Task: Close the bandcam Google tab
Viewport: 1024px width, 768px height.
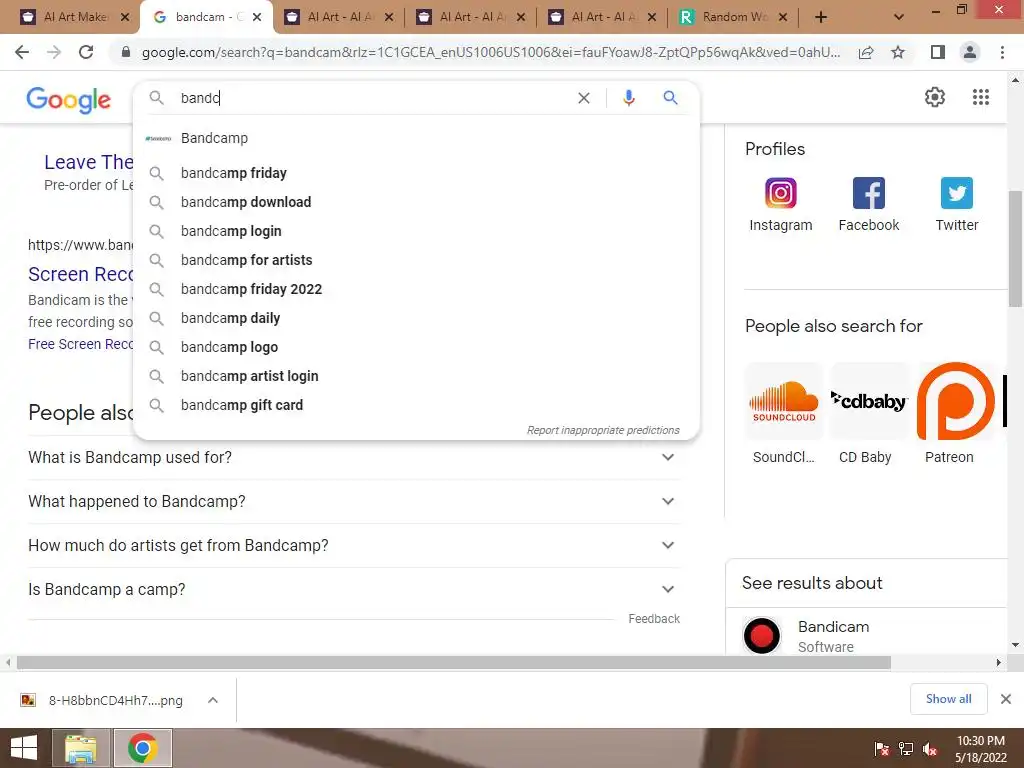Action: pyautogui.click(x=257, y=18)
